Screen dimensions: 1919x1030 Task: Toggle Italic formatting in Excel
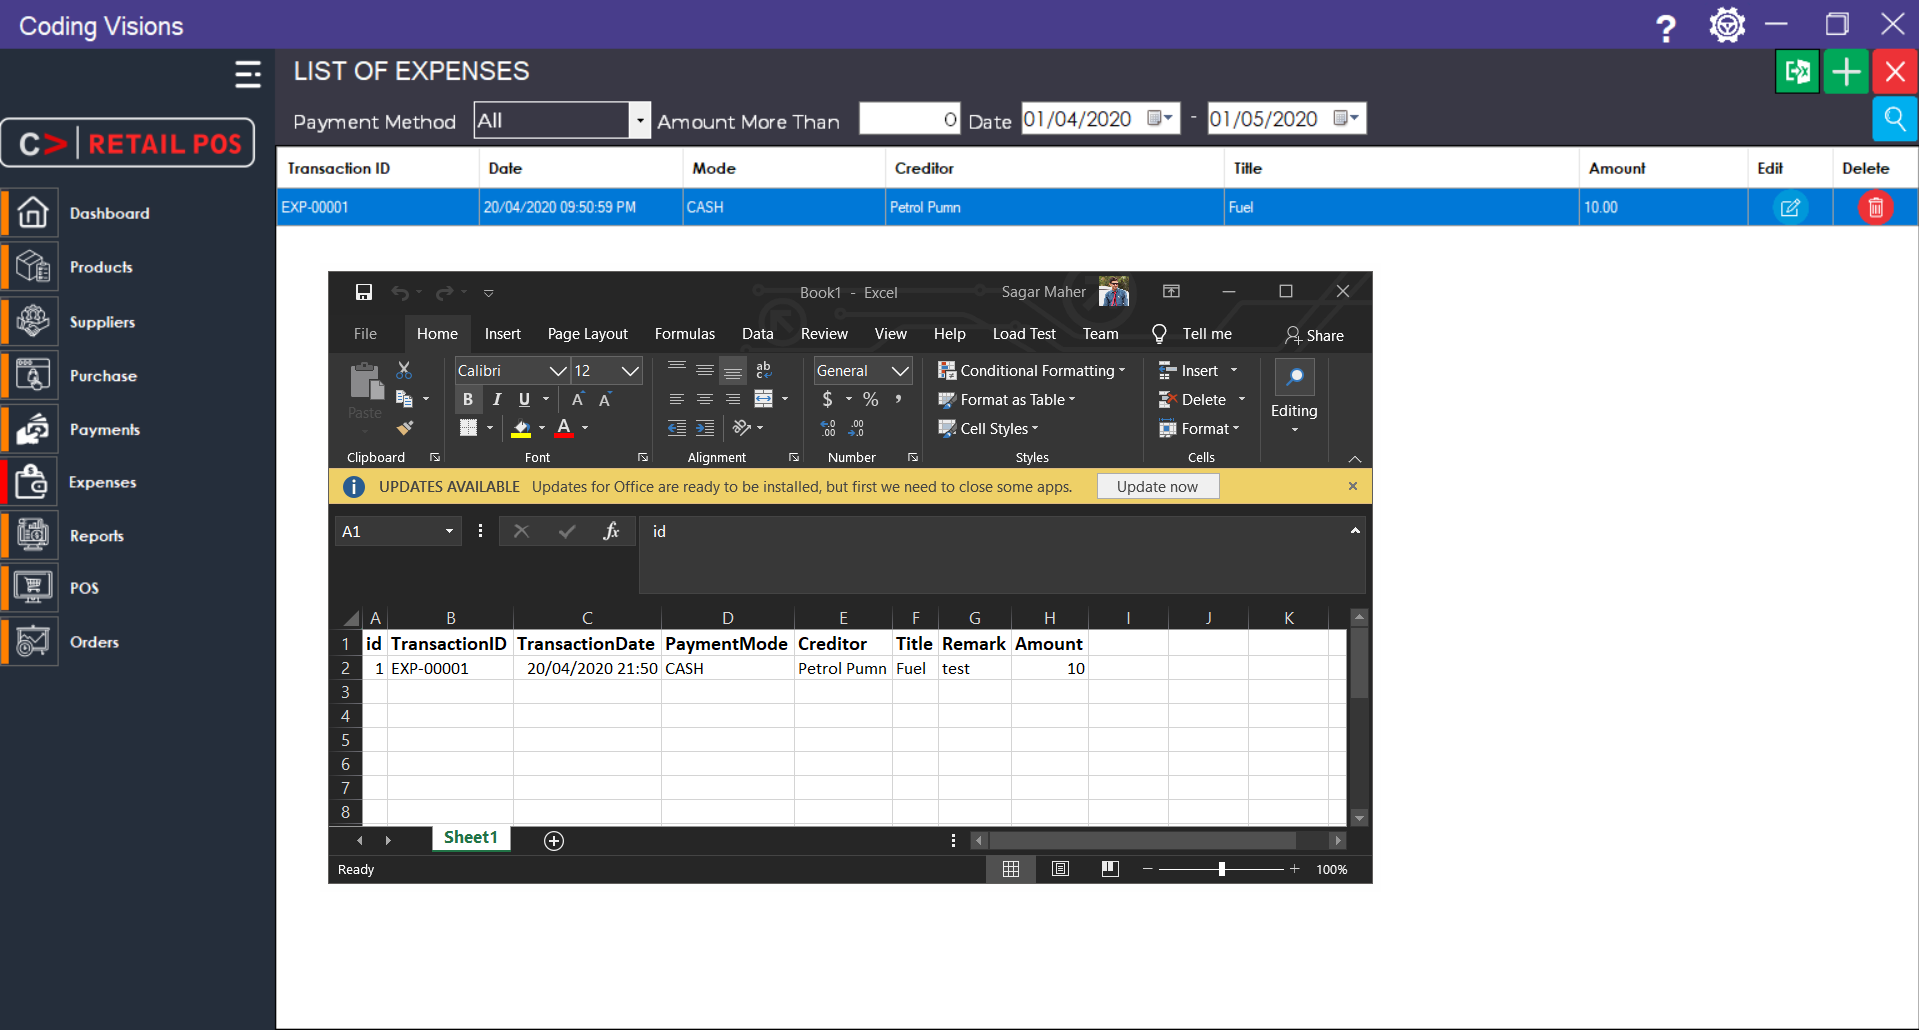[496, 399]
